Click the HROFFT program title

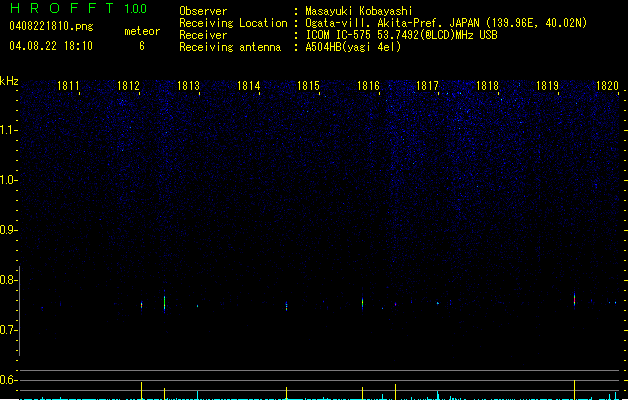point(62,8)
